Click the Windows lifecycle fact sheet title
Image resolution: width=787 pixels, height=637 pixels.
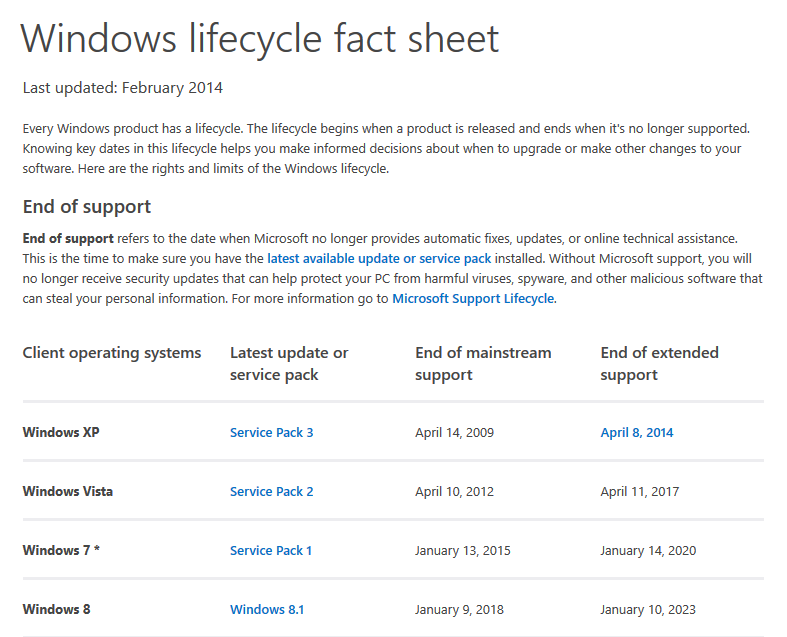click(x=260, y=38)
